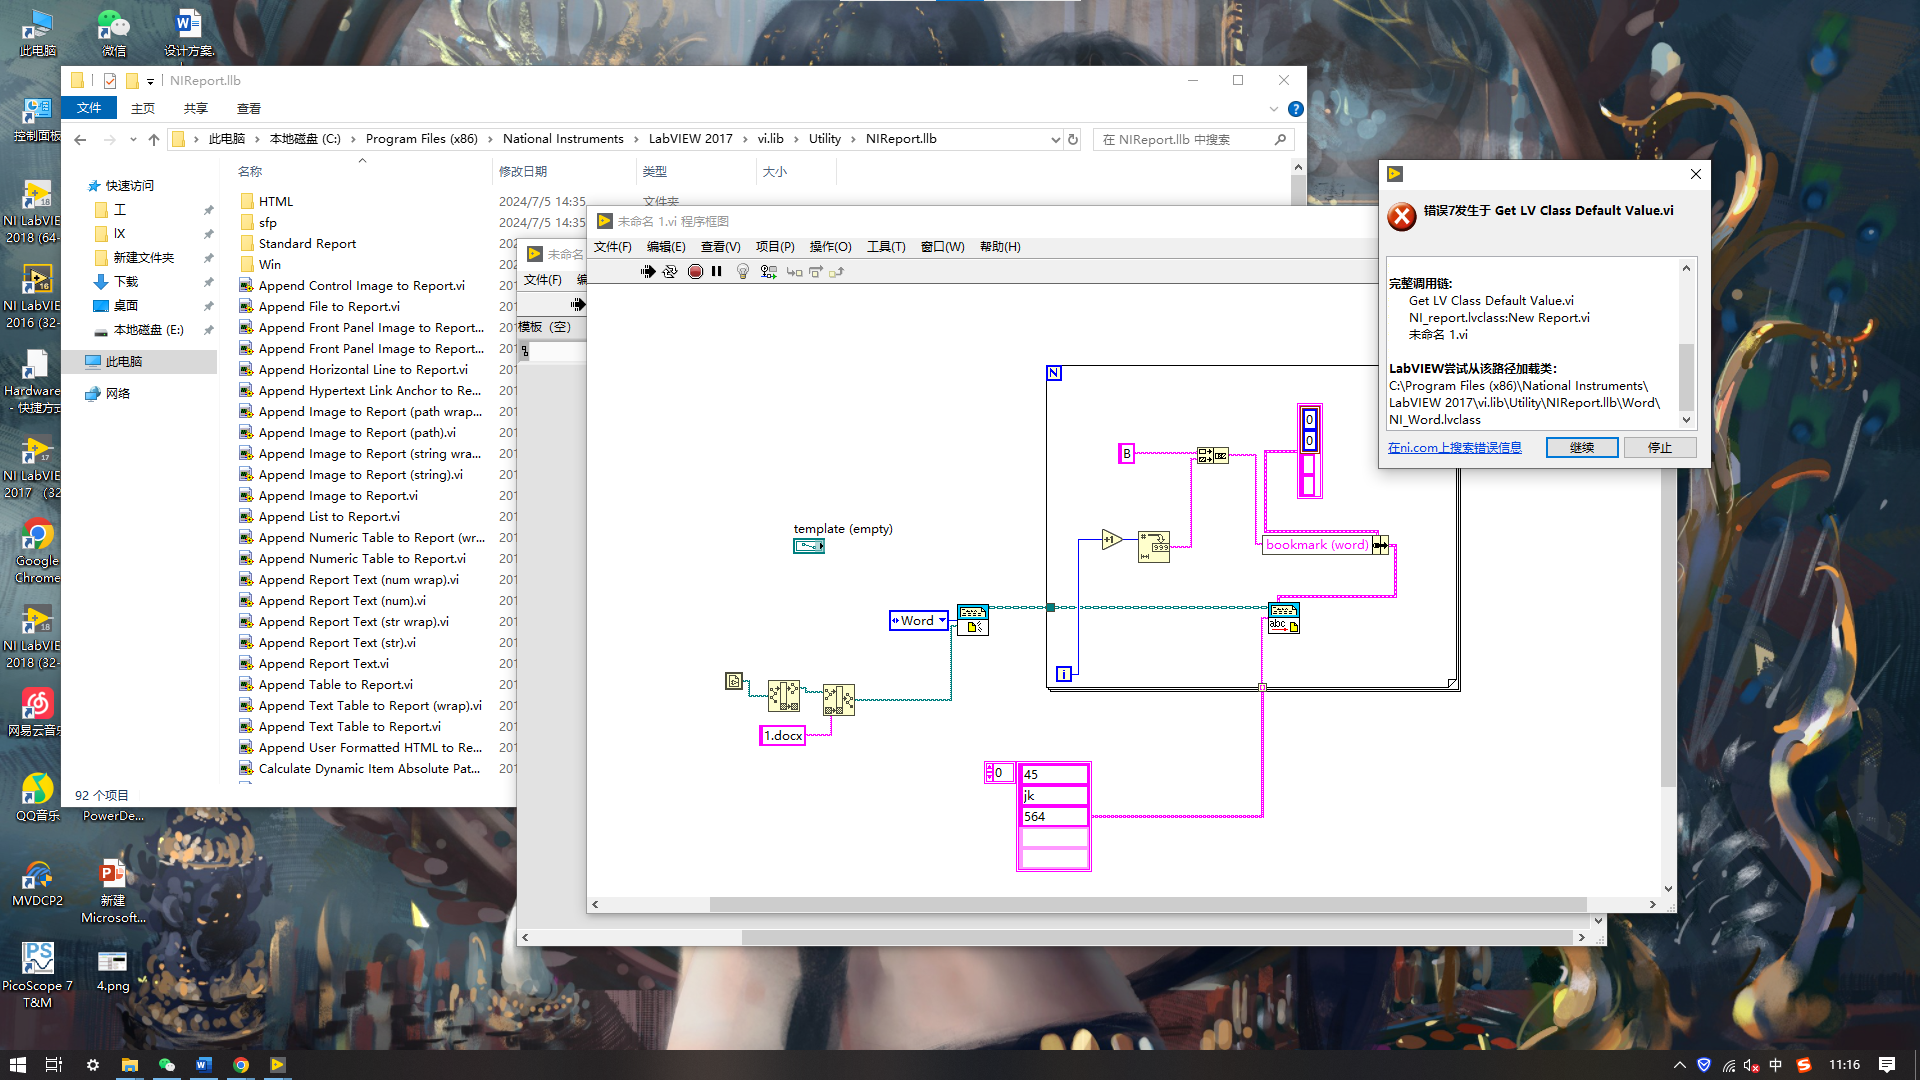Toggle Retain Wire Values icon

pyautogui.click(x=768, y=272)
